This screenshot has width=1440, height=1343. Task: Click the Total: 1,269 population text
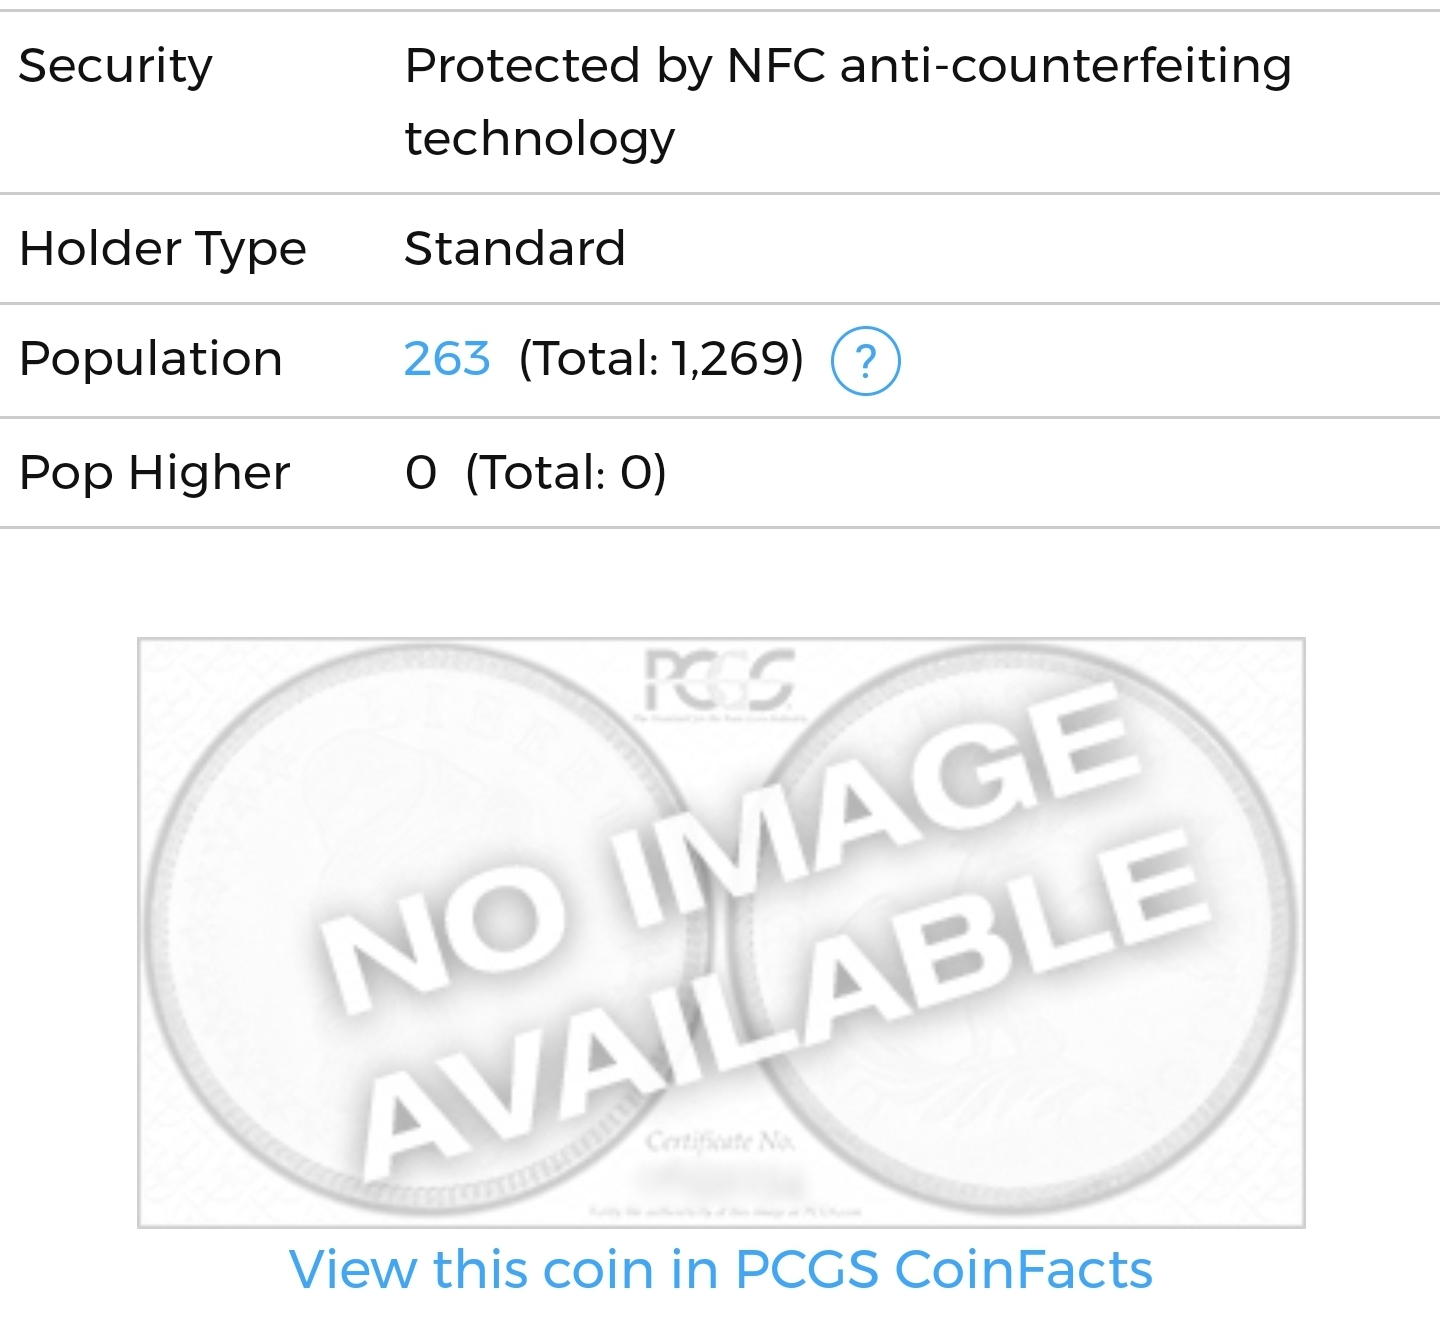tap(661, 360)
